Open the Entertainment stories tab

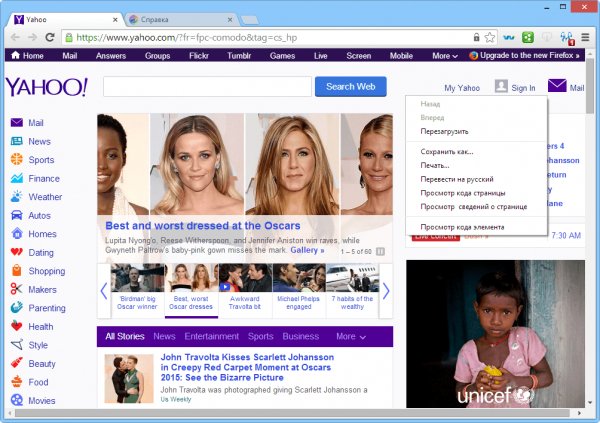(212, 336)
